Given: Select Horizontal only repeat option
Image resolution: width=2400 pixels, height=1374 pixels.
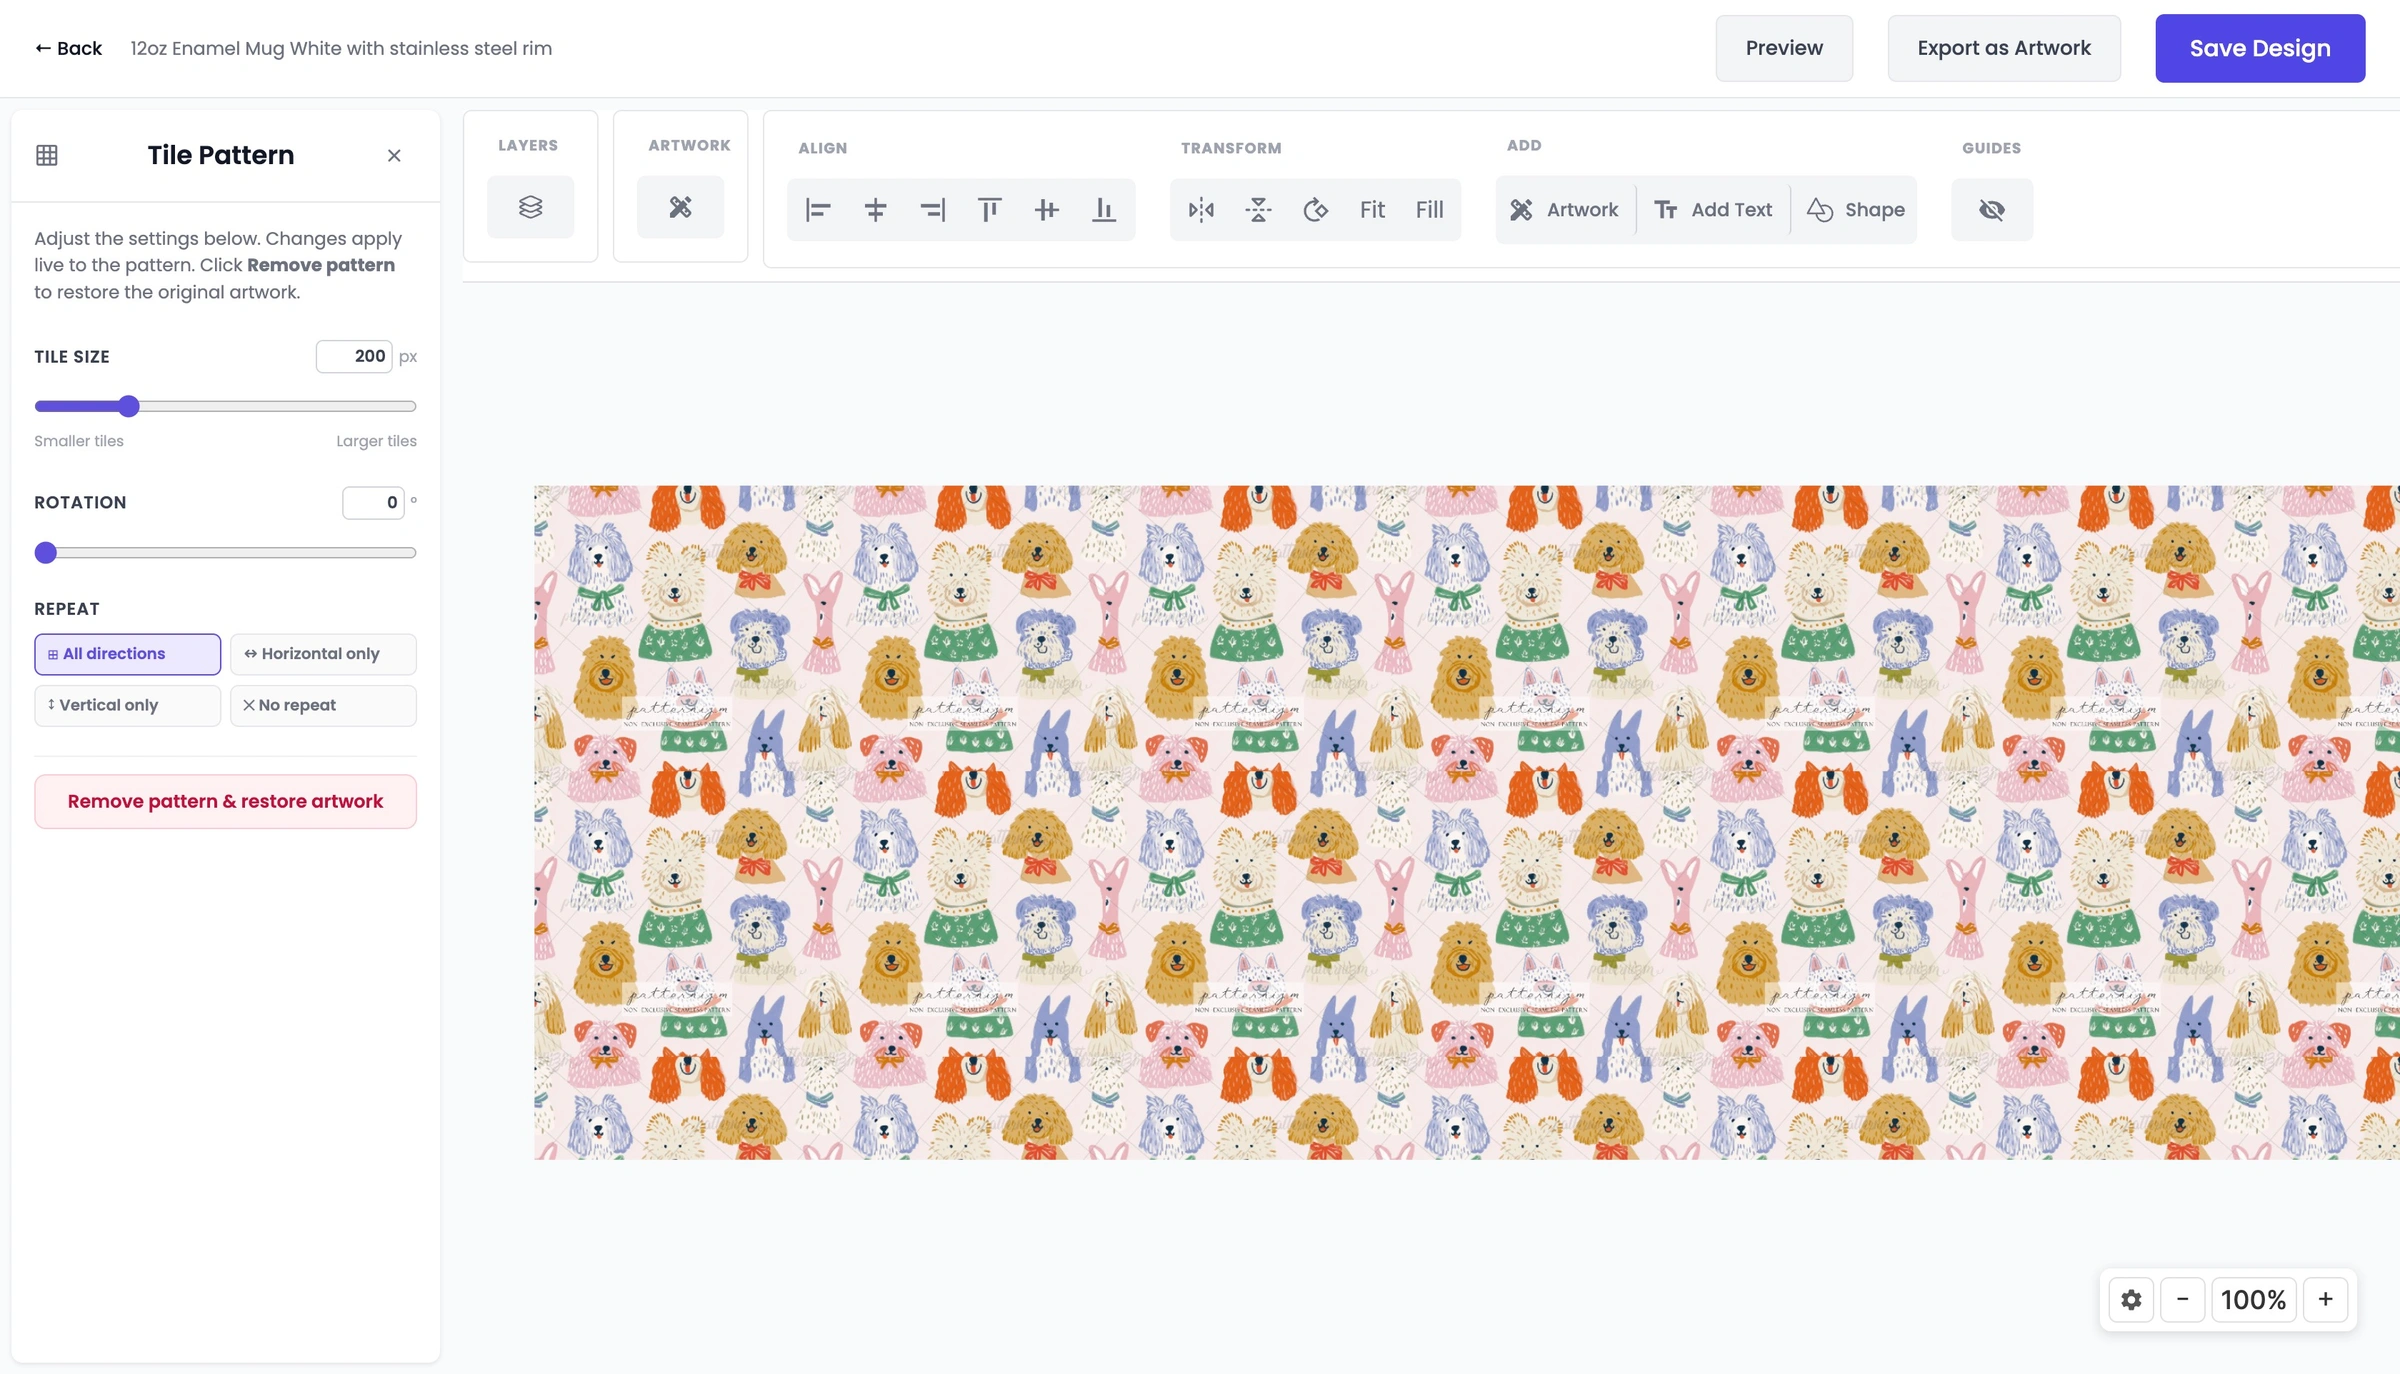Looking at the screenshot, I should tap(323, 654).
